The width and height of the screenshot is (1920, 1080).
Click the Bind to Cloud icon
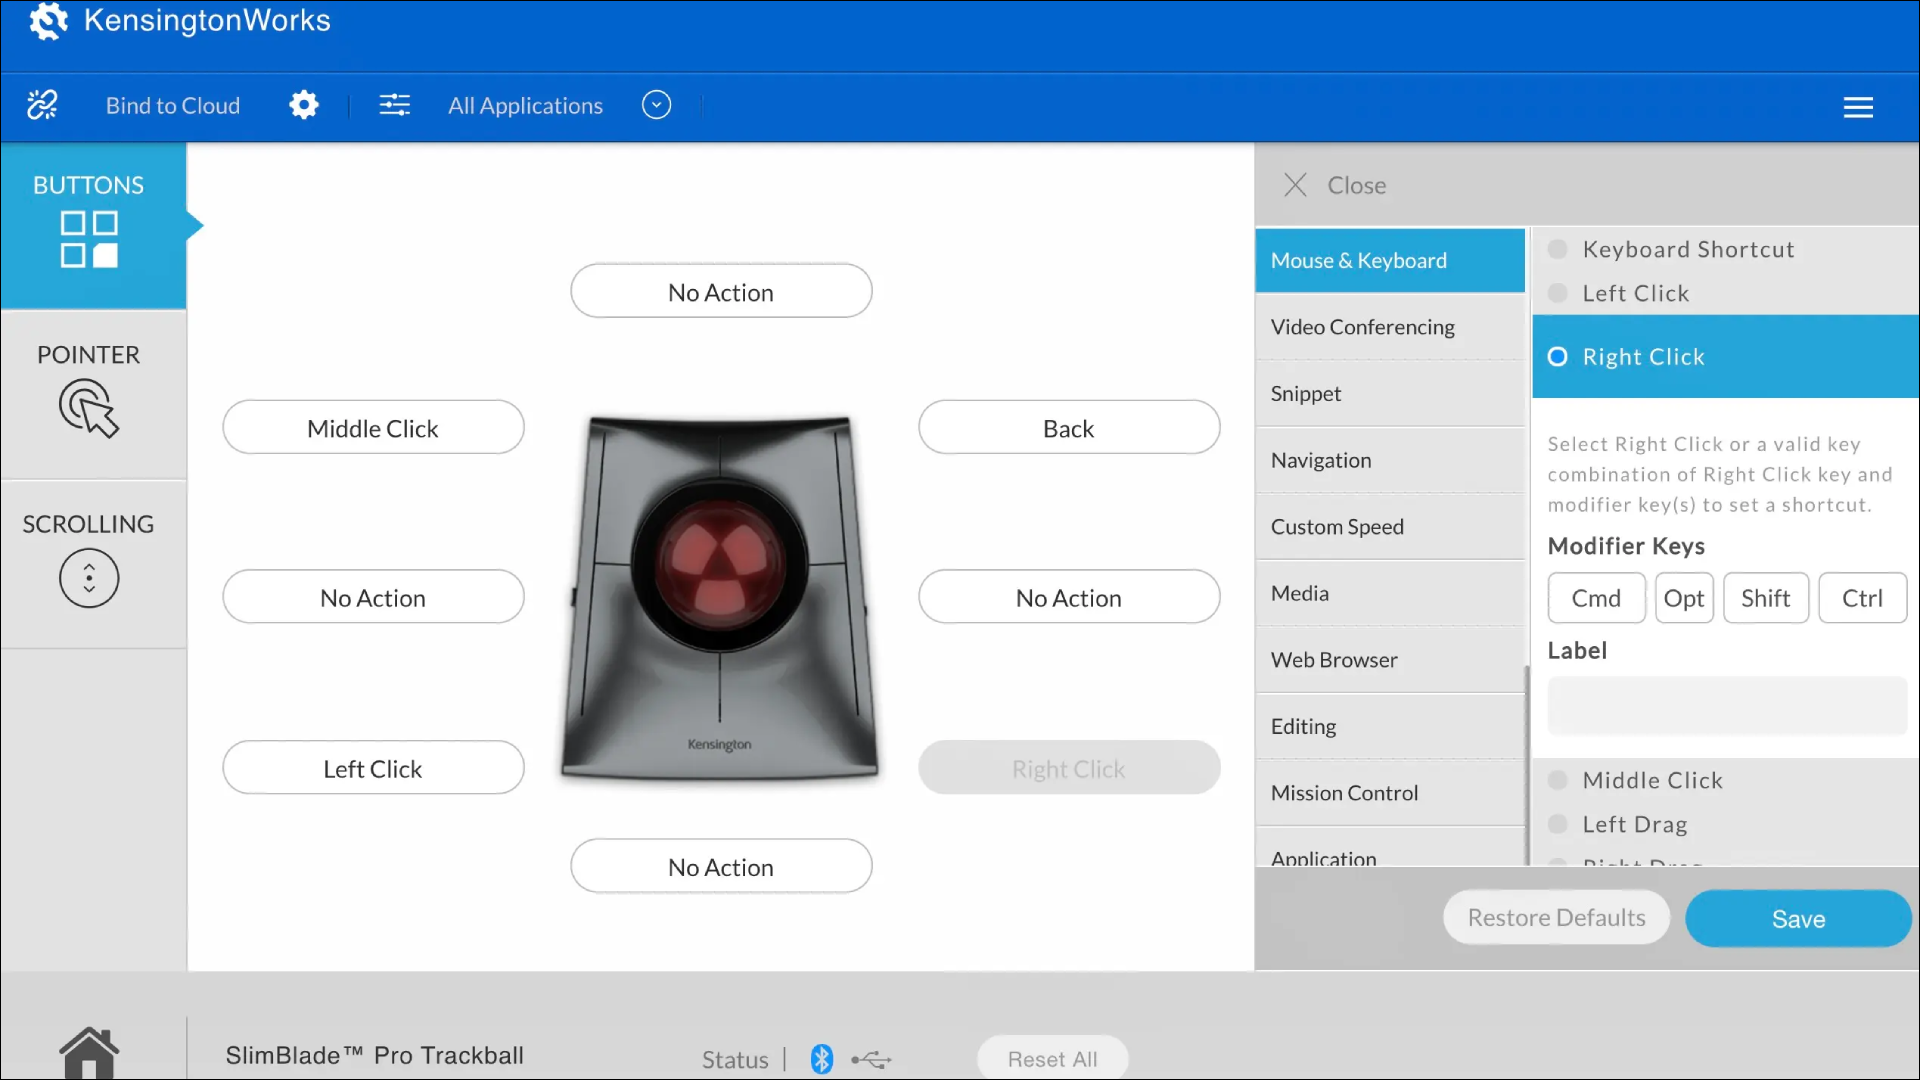coord(42,105)
